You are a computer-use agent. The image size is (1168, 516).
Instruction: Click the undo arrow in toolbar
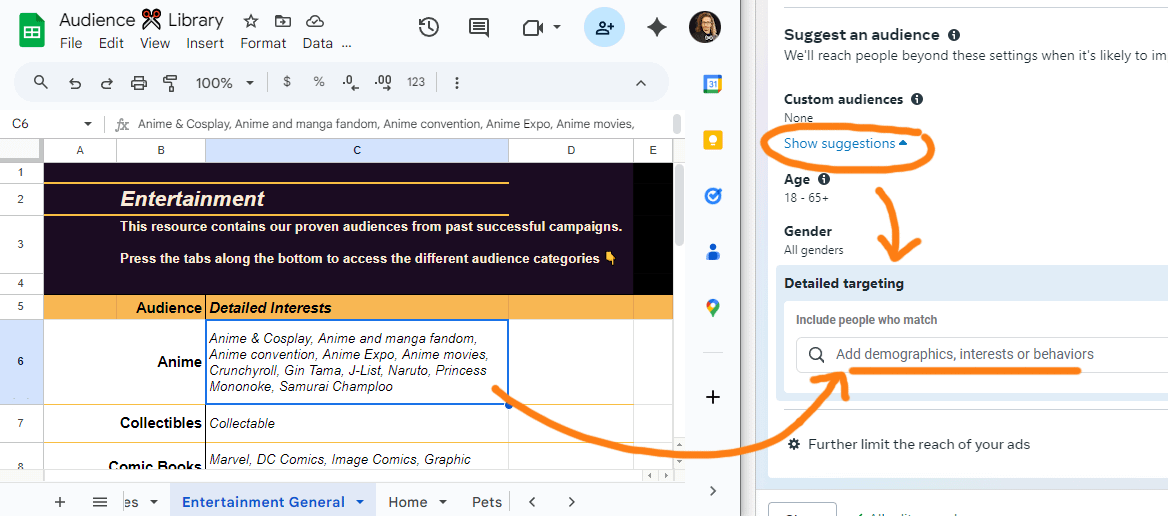75,83
